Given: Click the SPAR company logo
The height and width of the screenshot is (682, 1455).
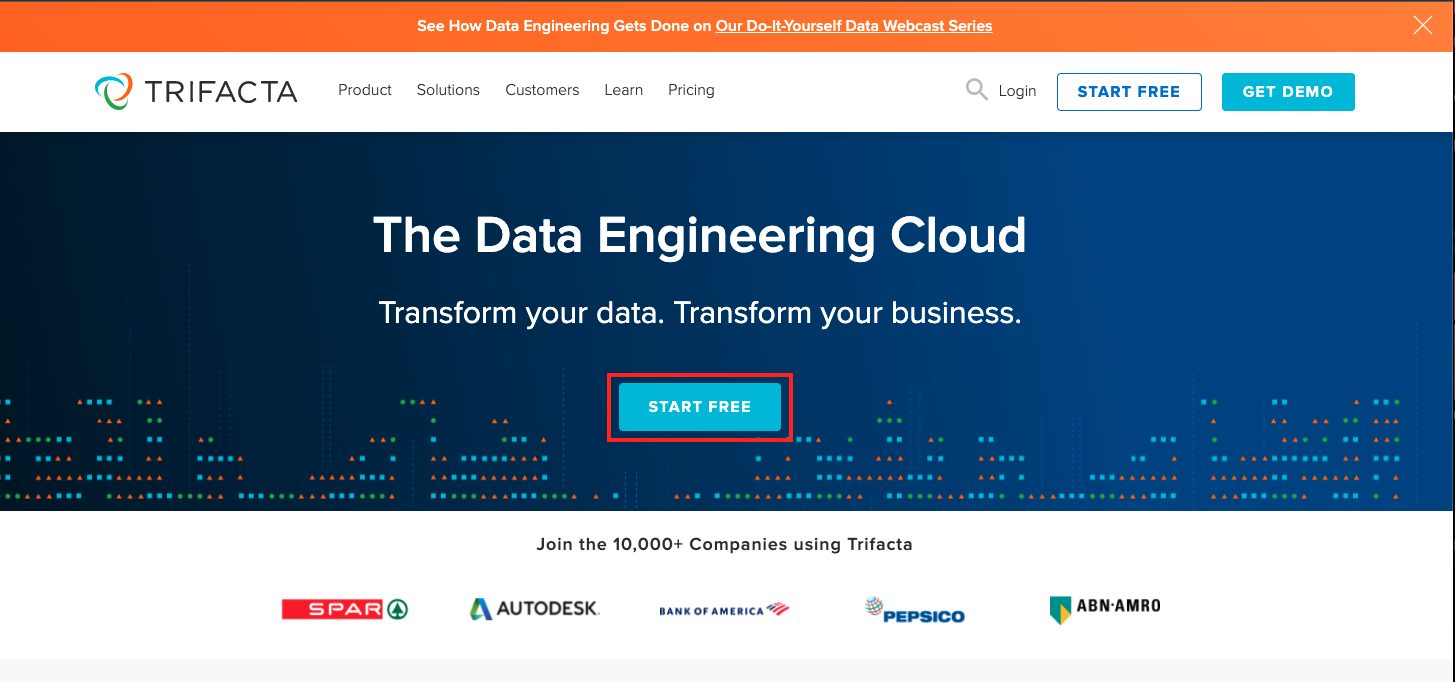Looking at the screenshot, I should click(344, 608).
